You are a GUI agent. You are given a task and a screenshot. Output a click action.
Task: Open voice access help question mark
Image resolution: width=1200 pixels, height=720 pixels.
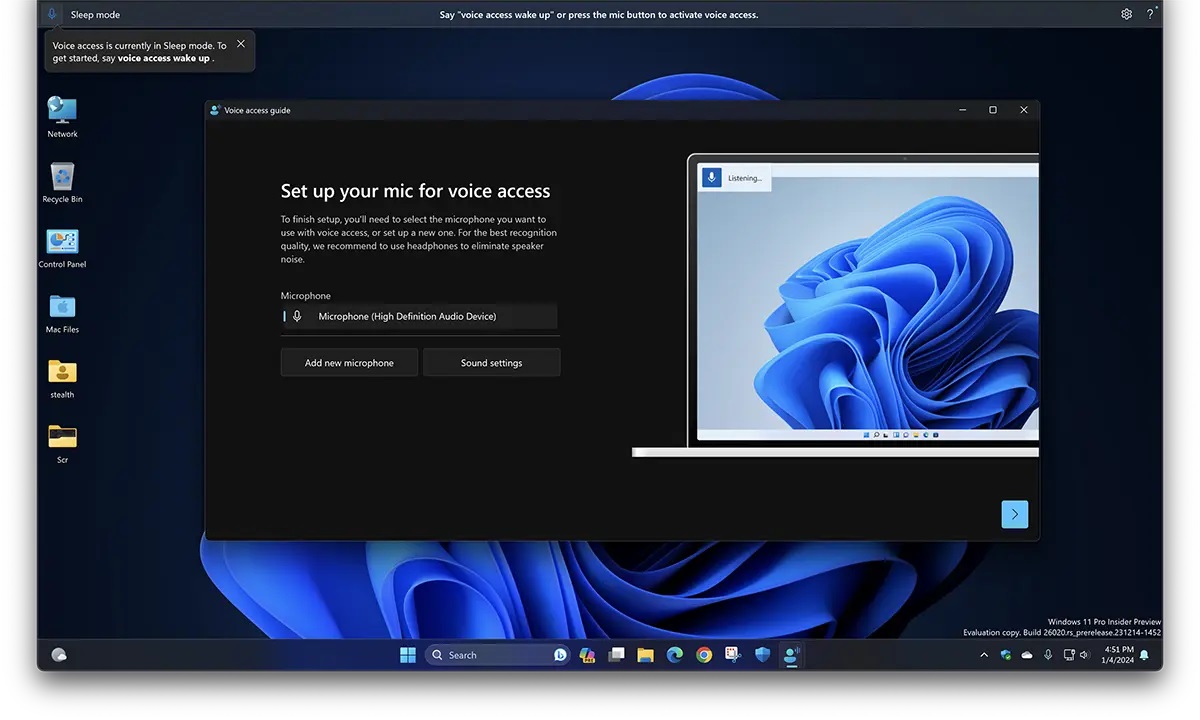click(1150, 14)
